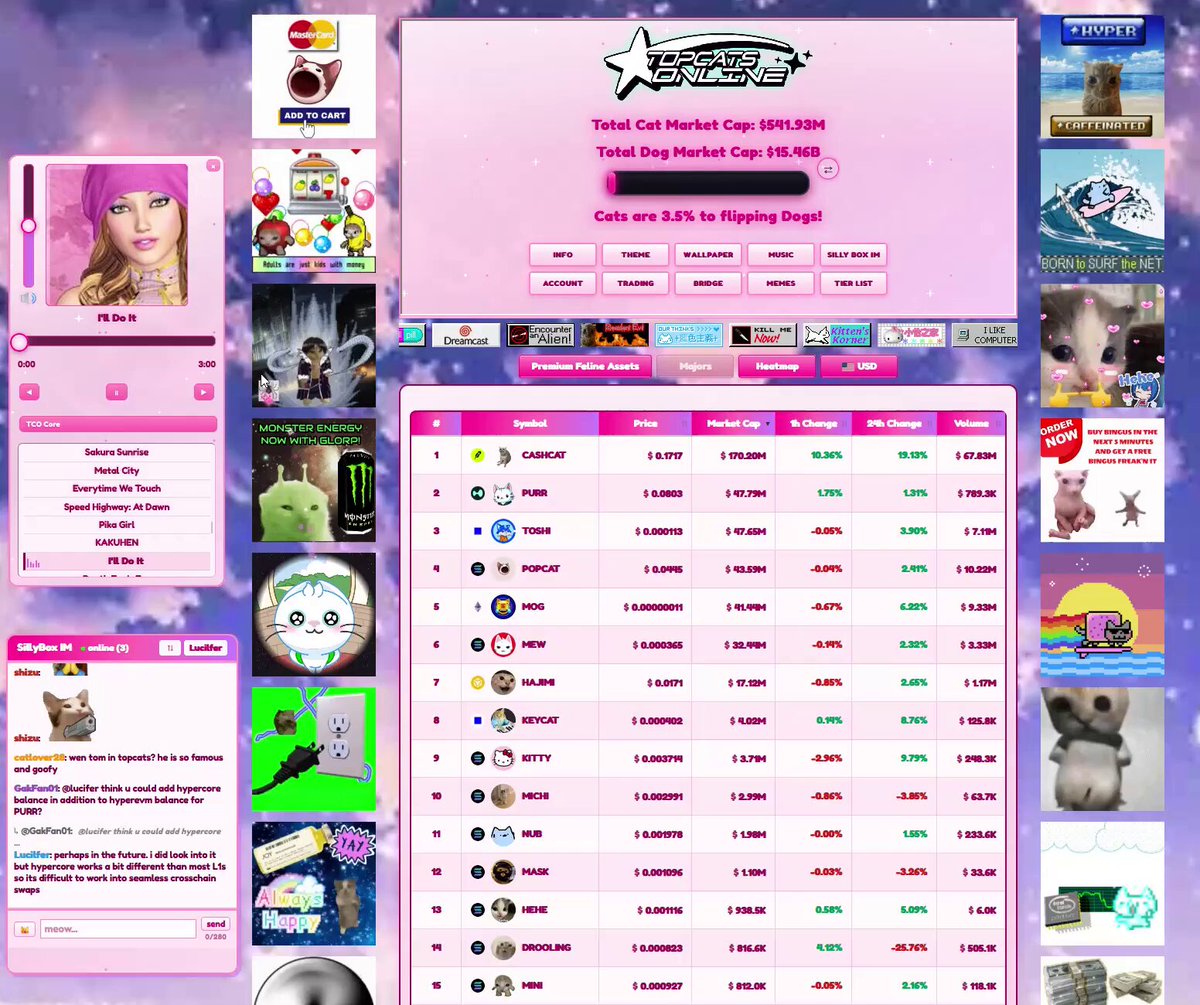Toggle the Premium Feline Assets filter

pos(585,367)
